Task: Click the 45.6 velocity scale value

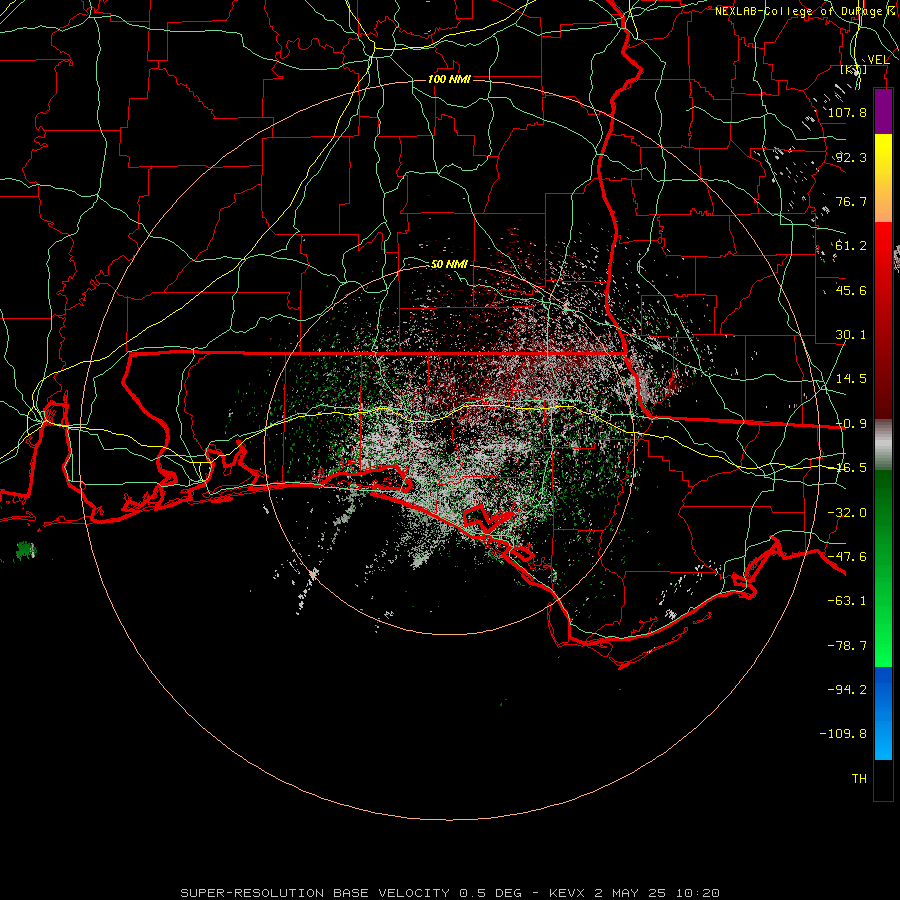Action: click(x=851, y=290)
